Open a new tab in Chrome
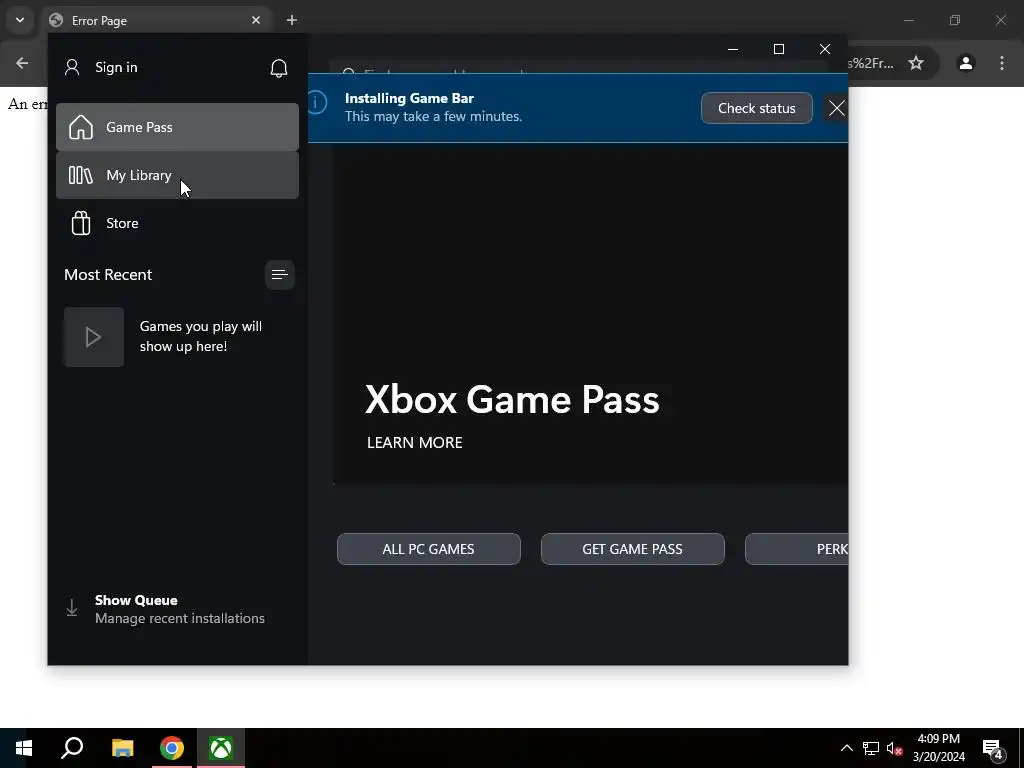The image size is (1024, 768). tap(292, 20)
